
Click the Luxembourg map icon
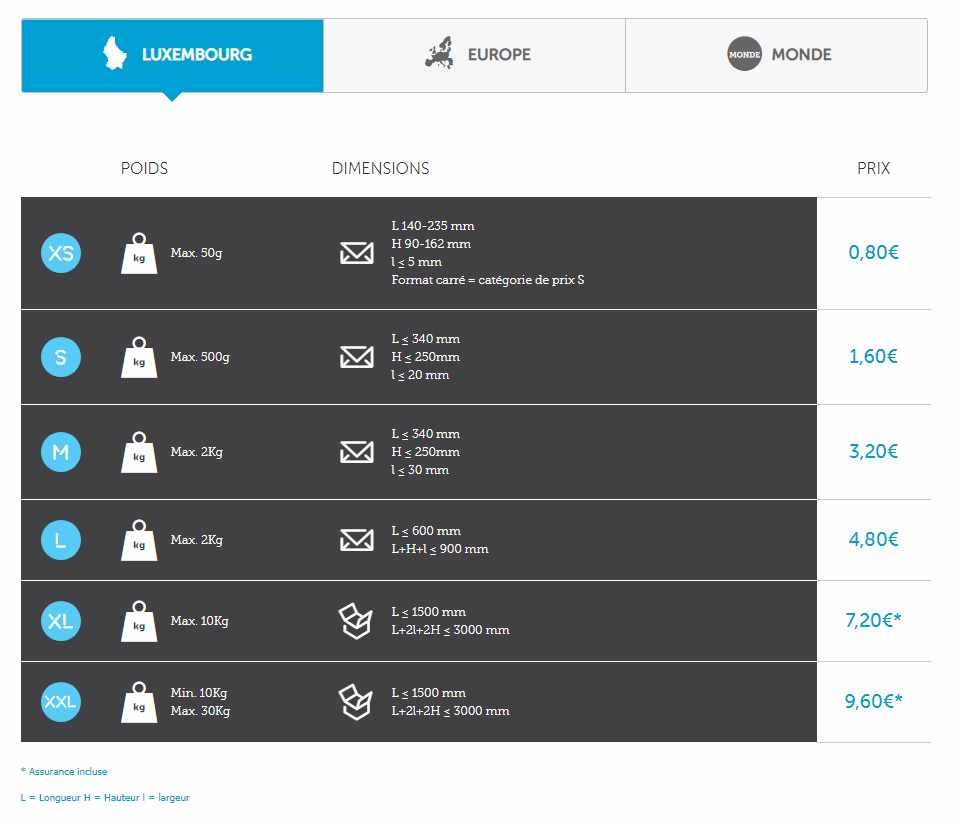[114, 53]
